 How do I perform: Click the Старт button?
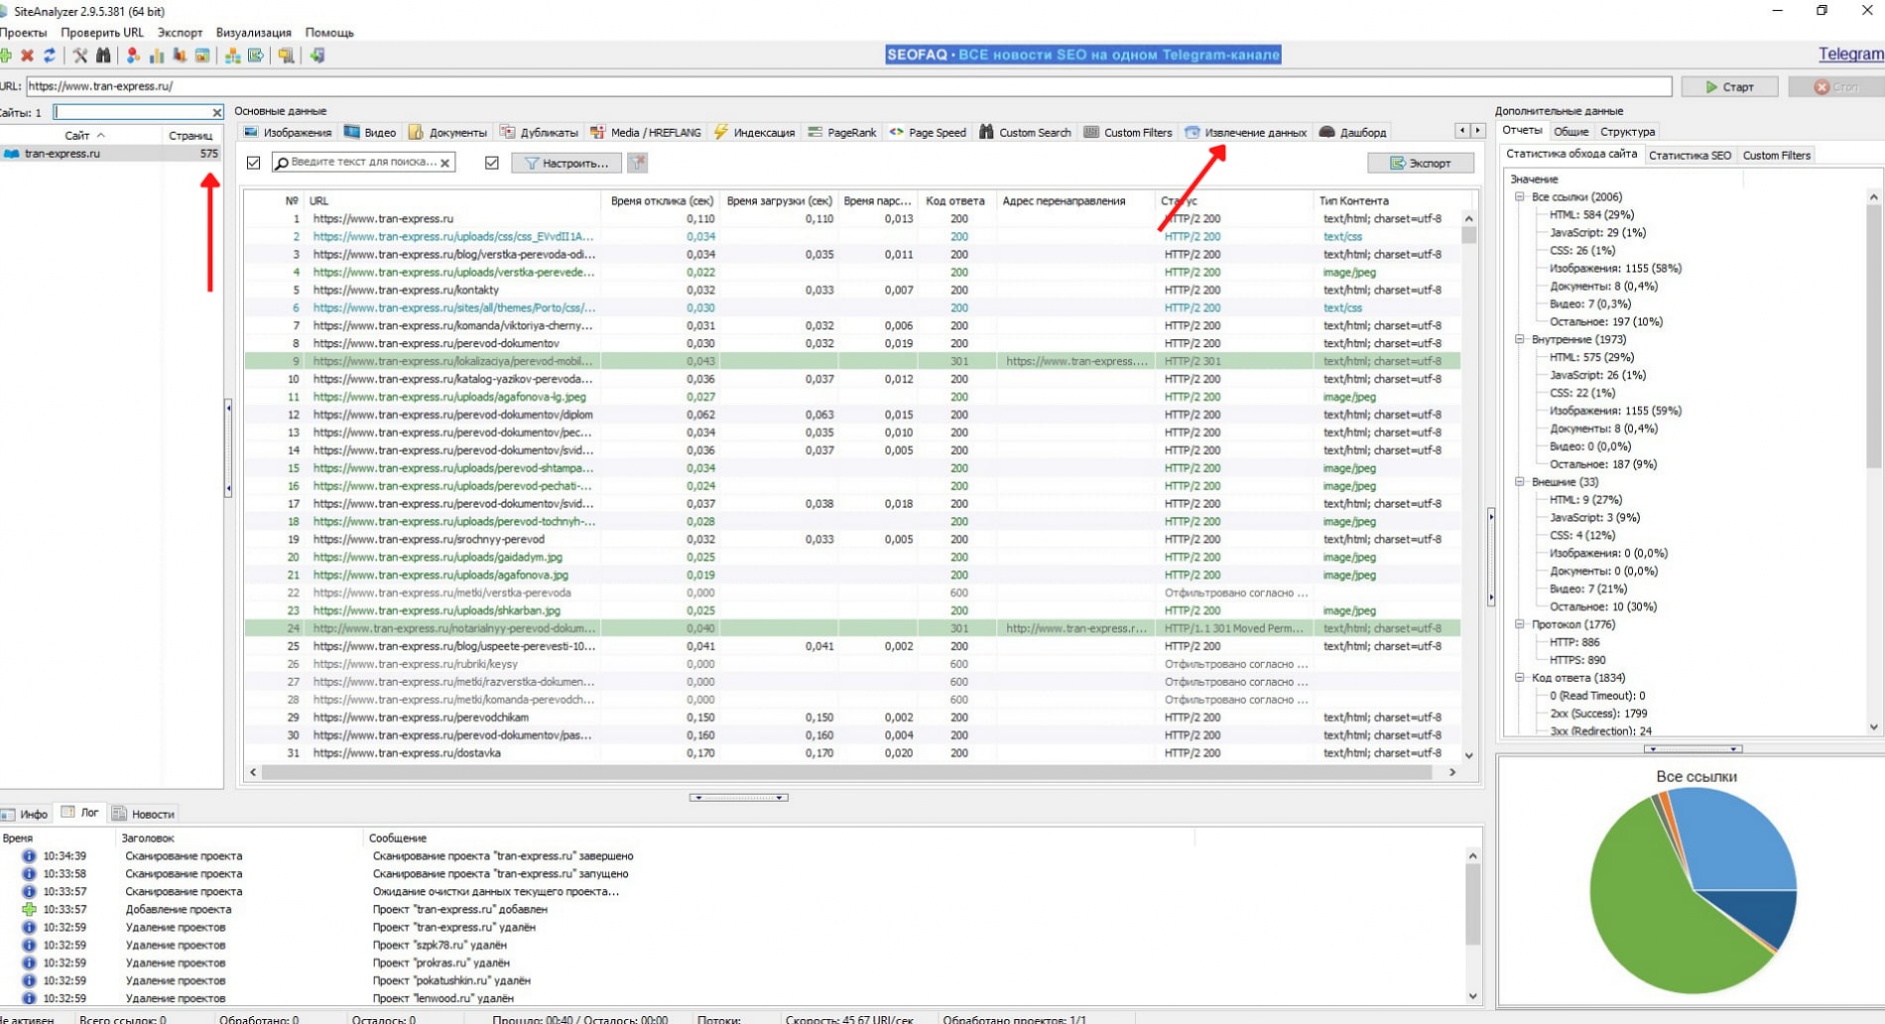[x=1729, y=87]
